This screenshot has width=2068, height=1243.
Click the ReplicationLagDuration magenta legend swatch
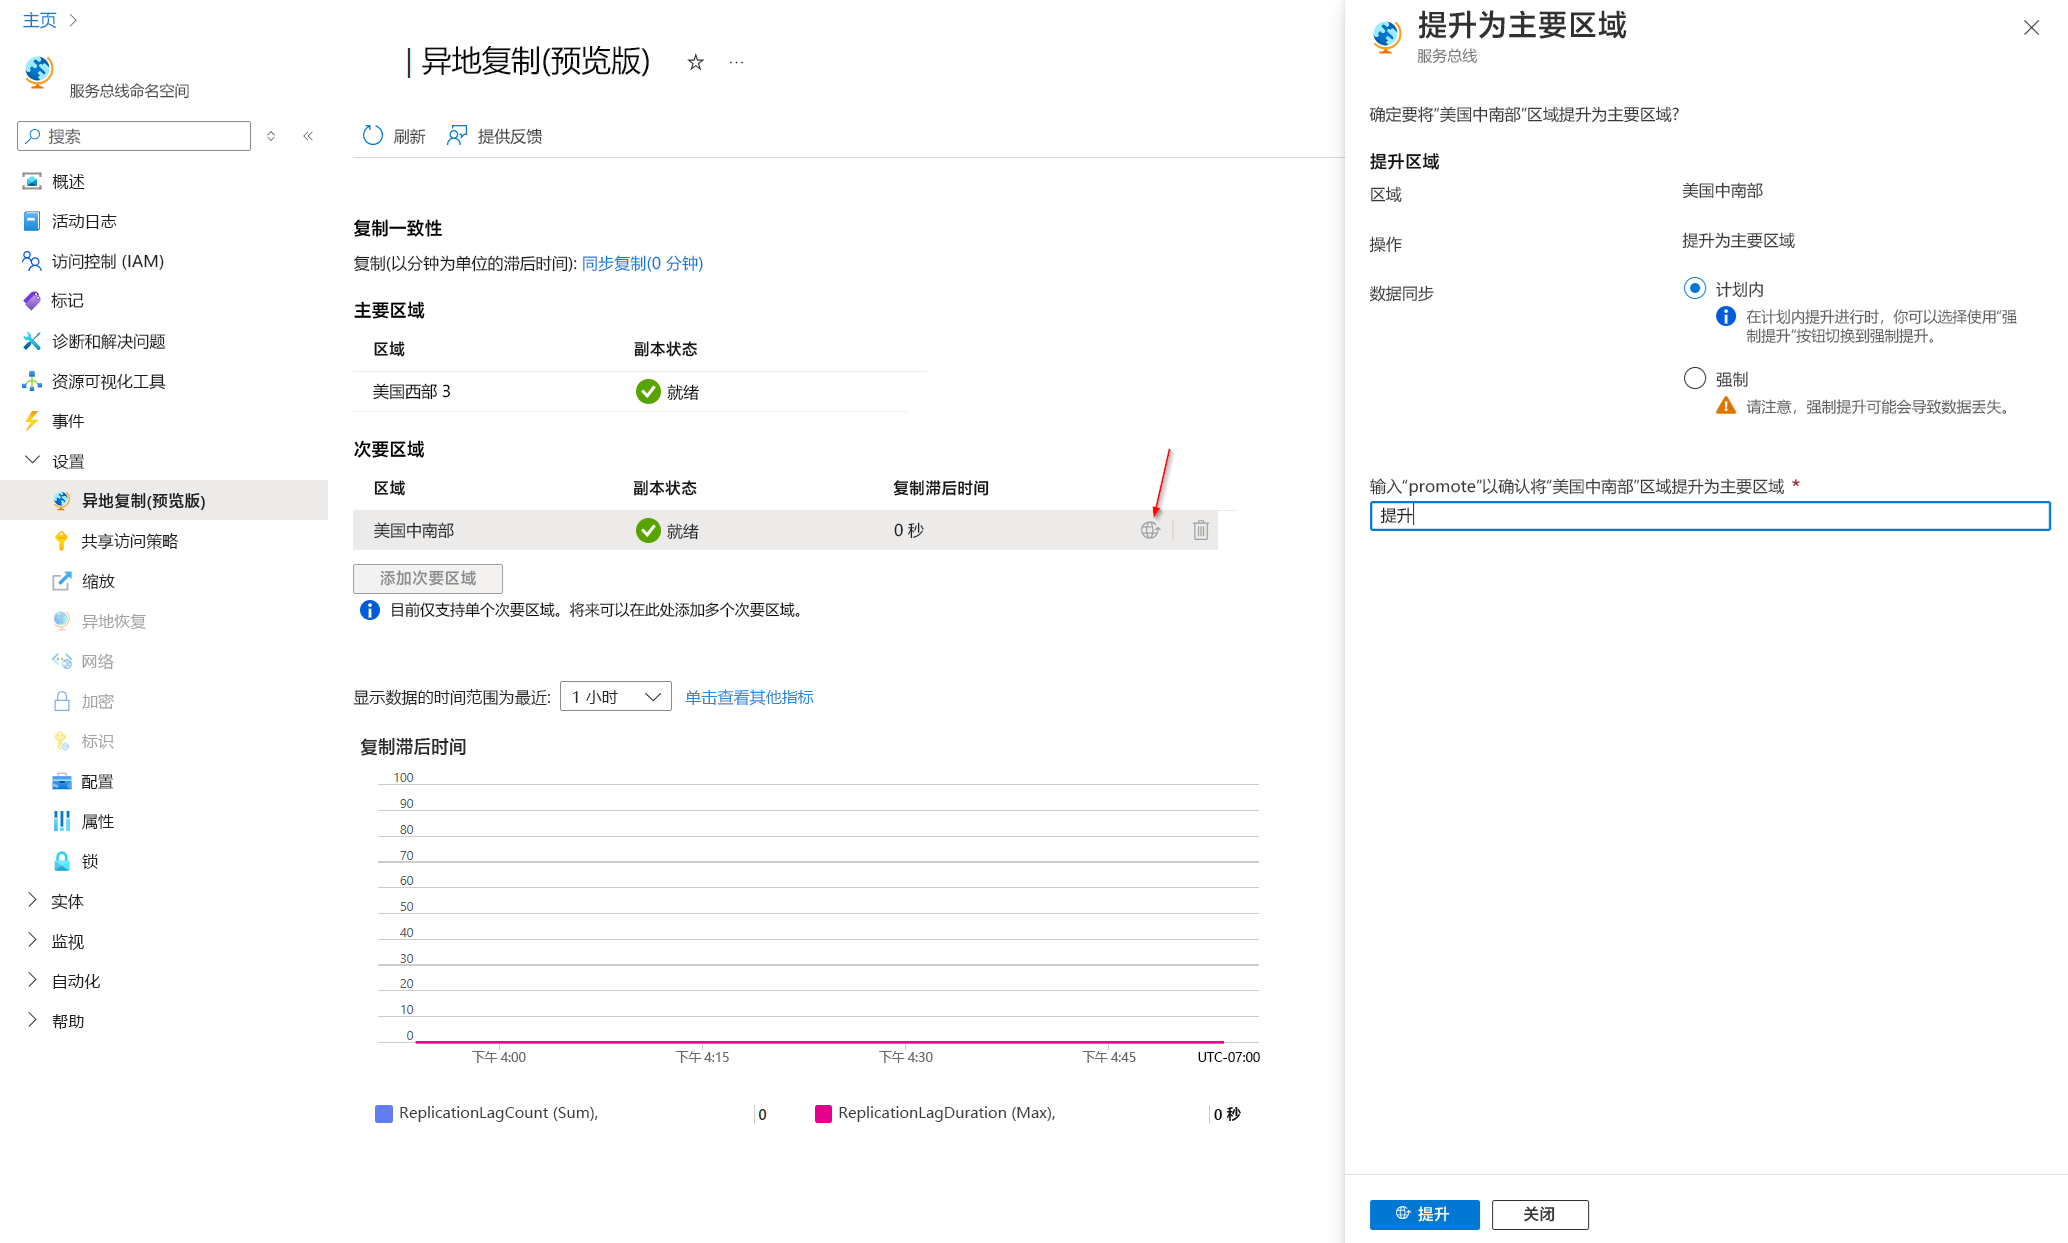click(x=824, y=1114)
